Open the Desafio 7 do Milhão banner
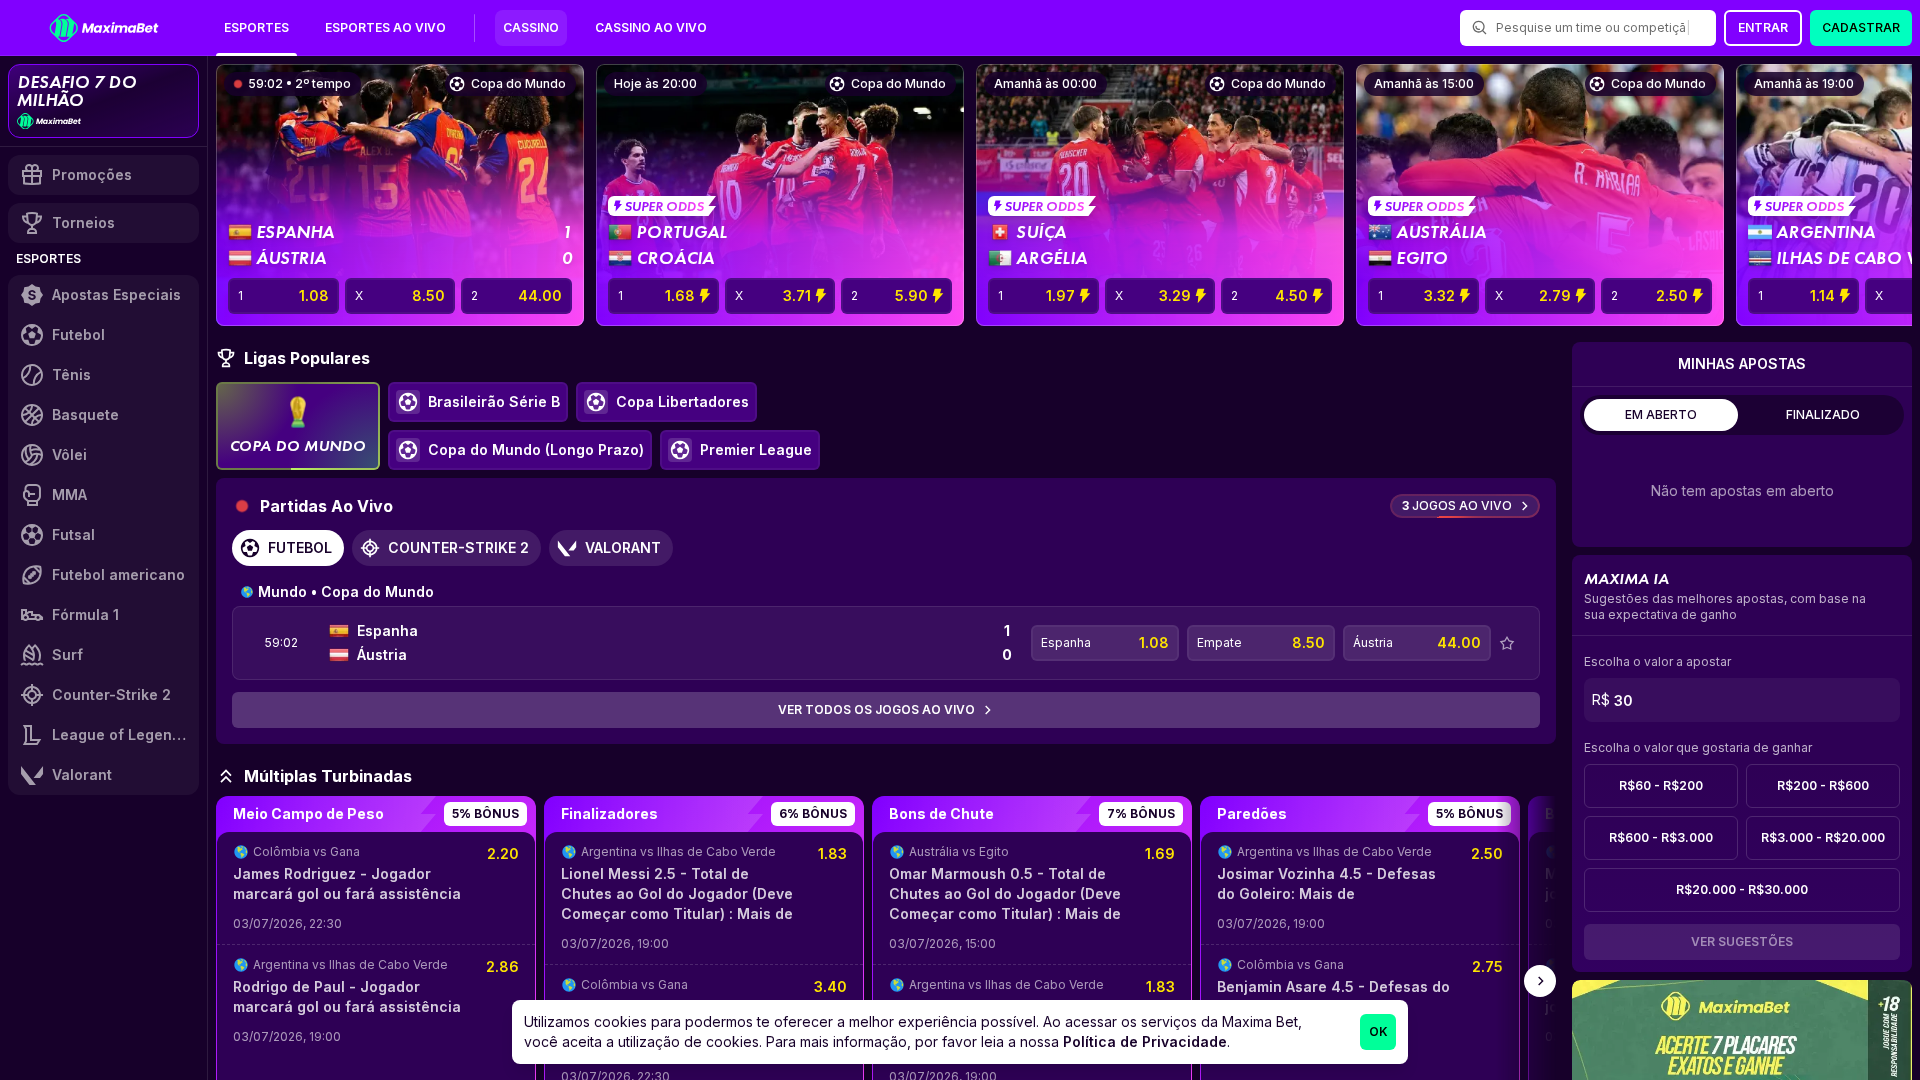Image resolution: width=1920 pixels, height=1080 pixels. click(104, 101)
